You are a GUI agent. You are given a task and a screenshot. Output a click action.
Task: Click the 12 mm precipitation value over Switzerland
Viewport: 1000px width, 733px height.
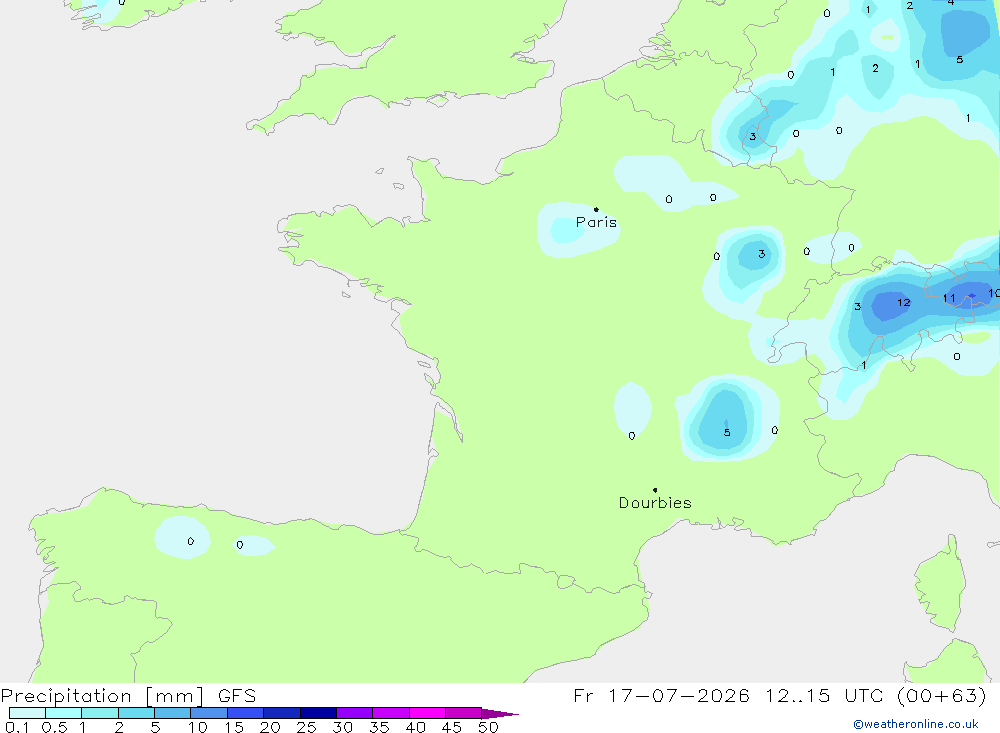coord(904,302)
